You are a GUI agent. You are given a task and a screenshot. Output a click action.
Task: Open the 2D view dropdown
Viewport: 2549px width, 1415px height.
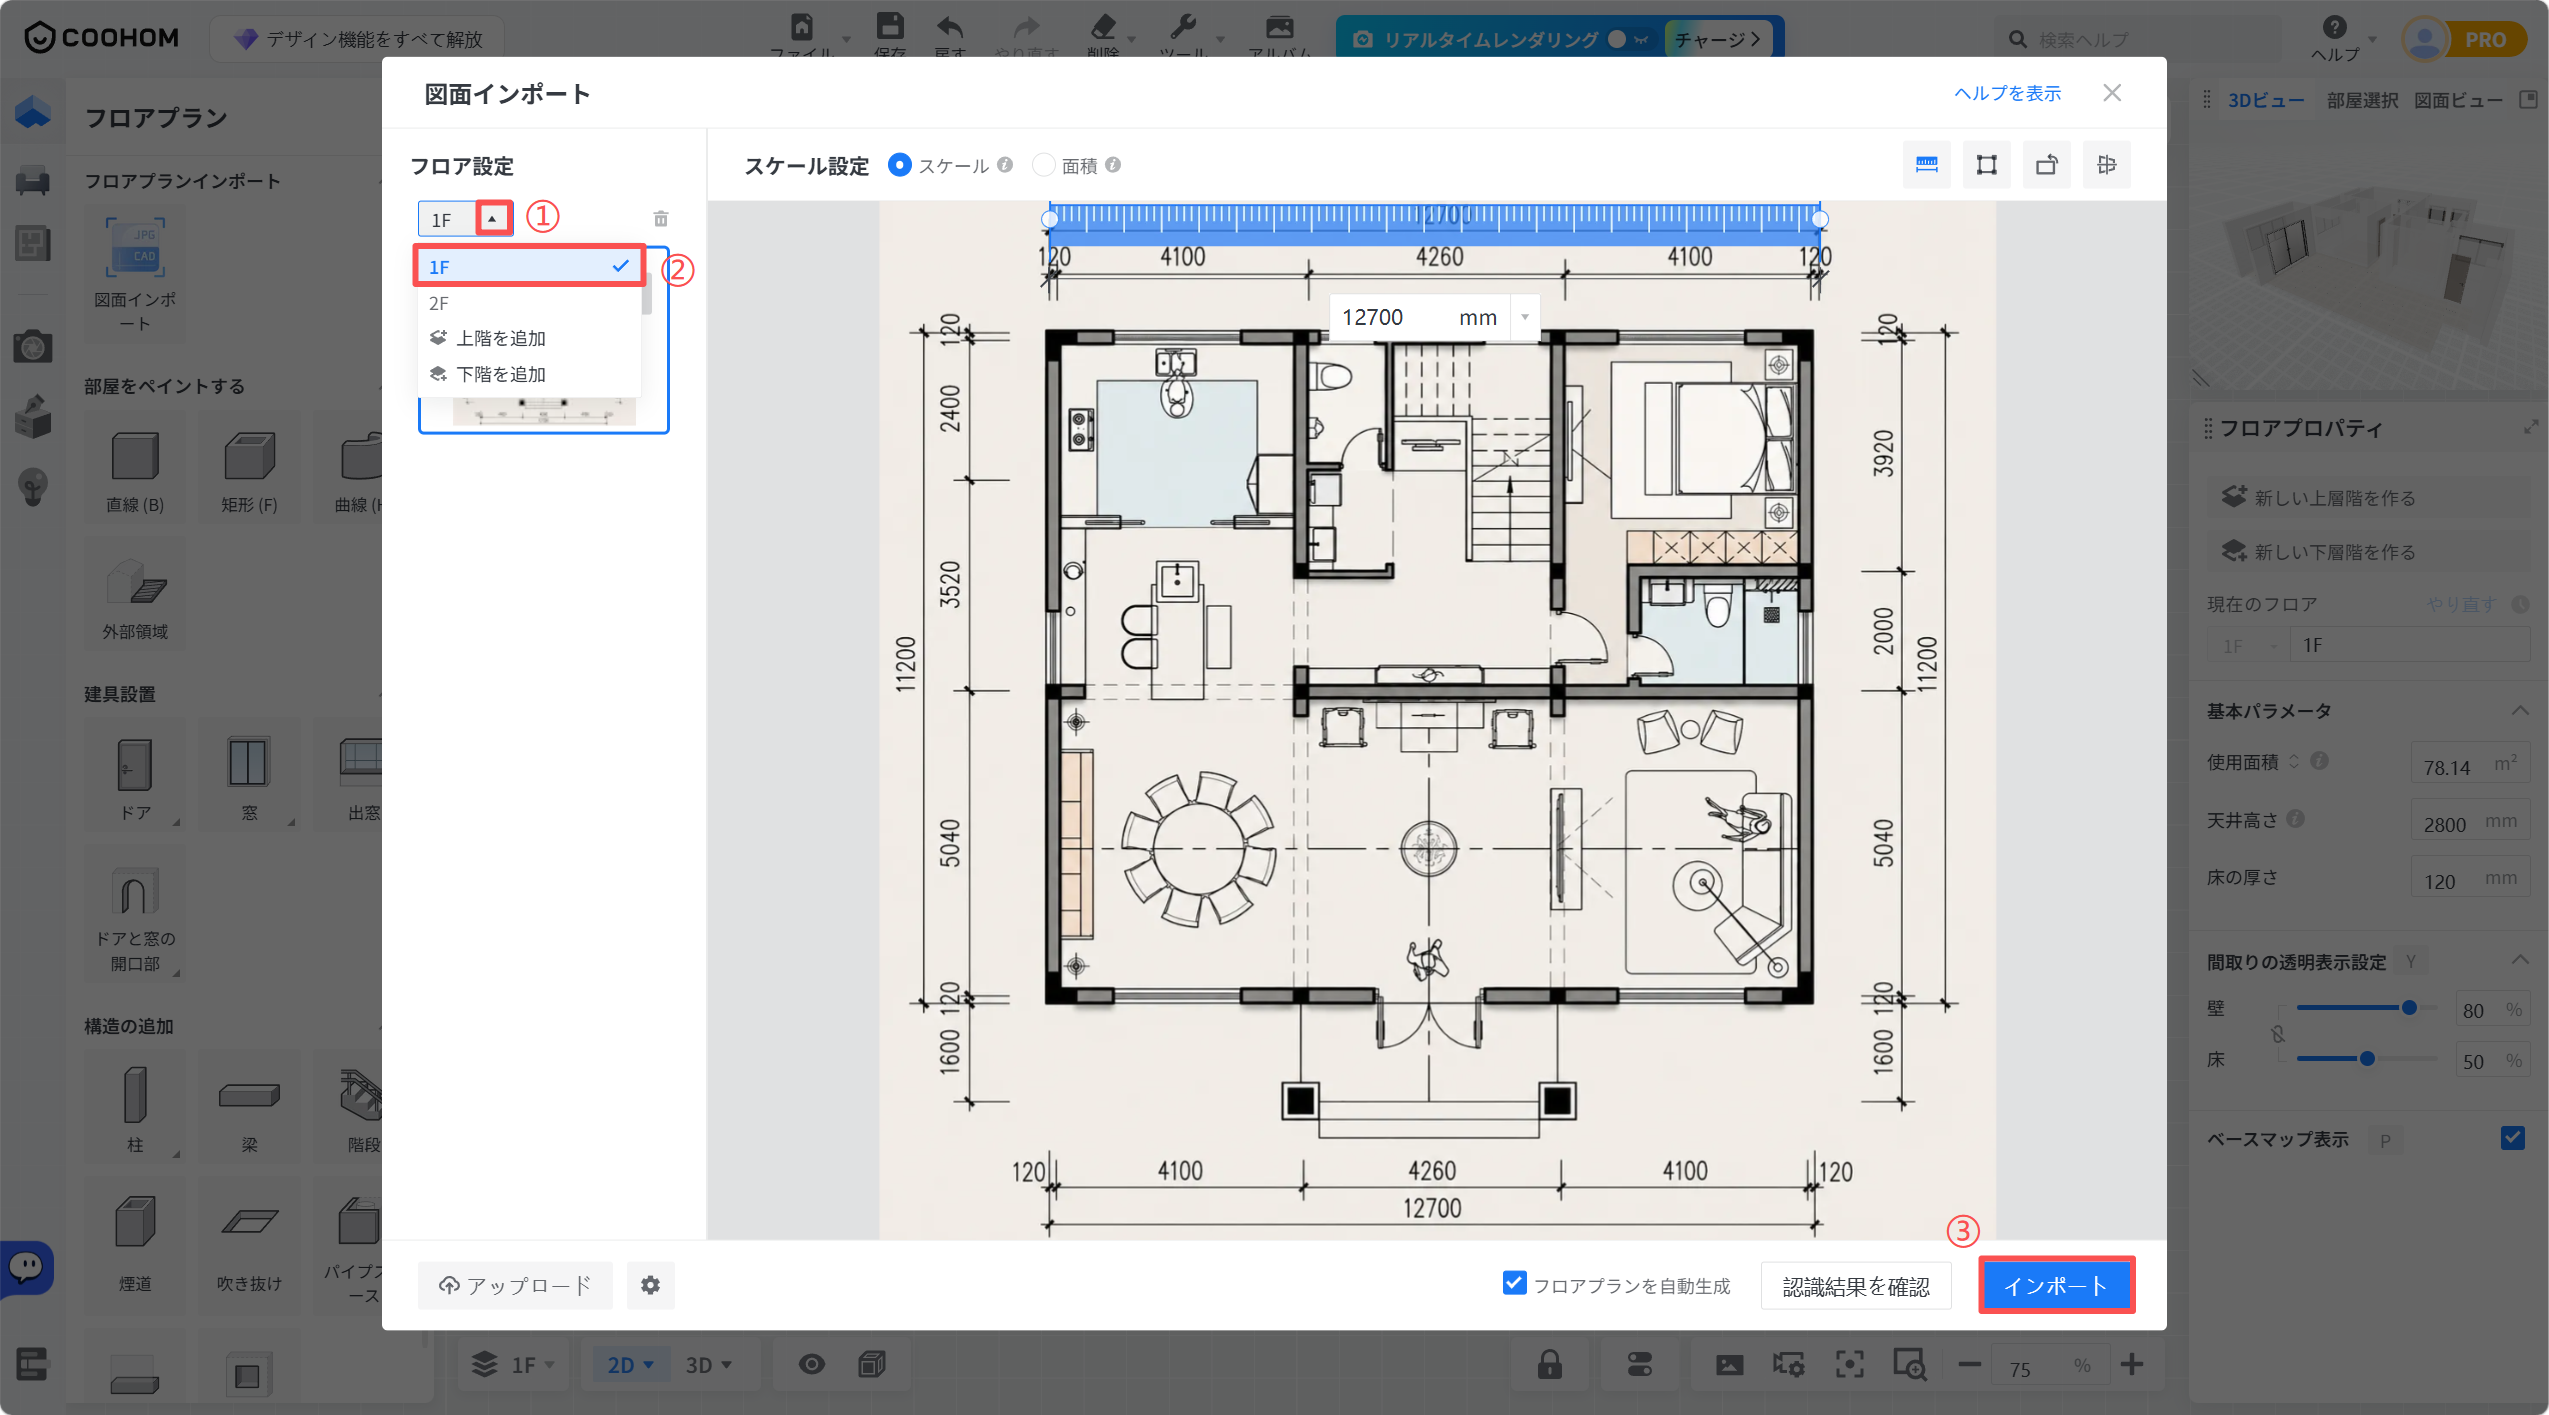pyautogui.click(x=630, y=1365)
